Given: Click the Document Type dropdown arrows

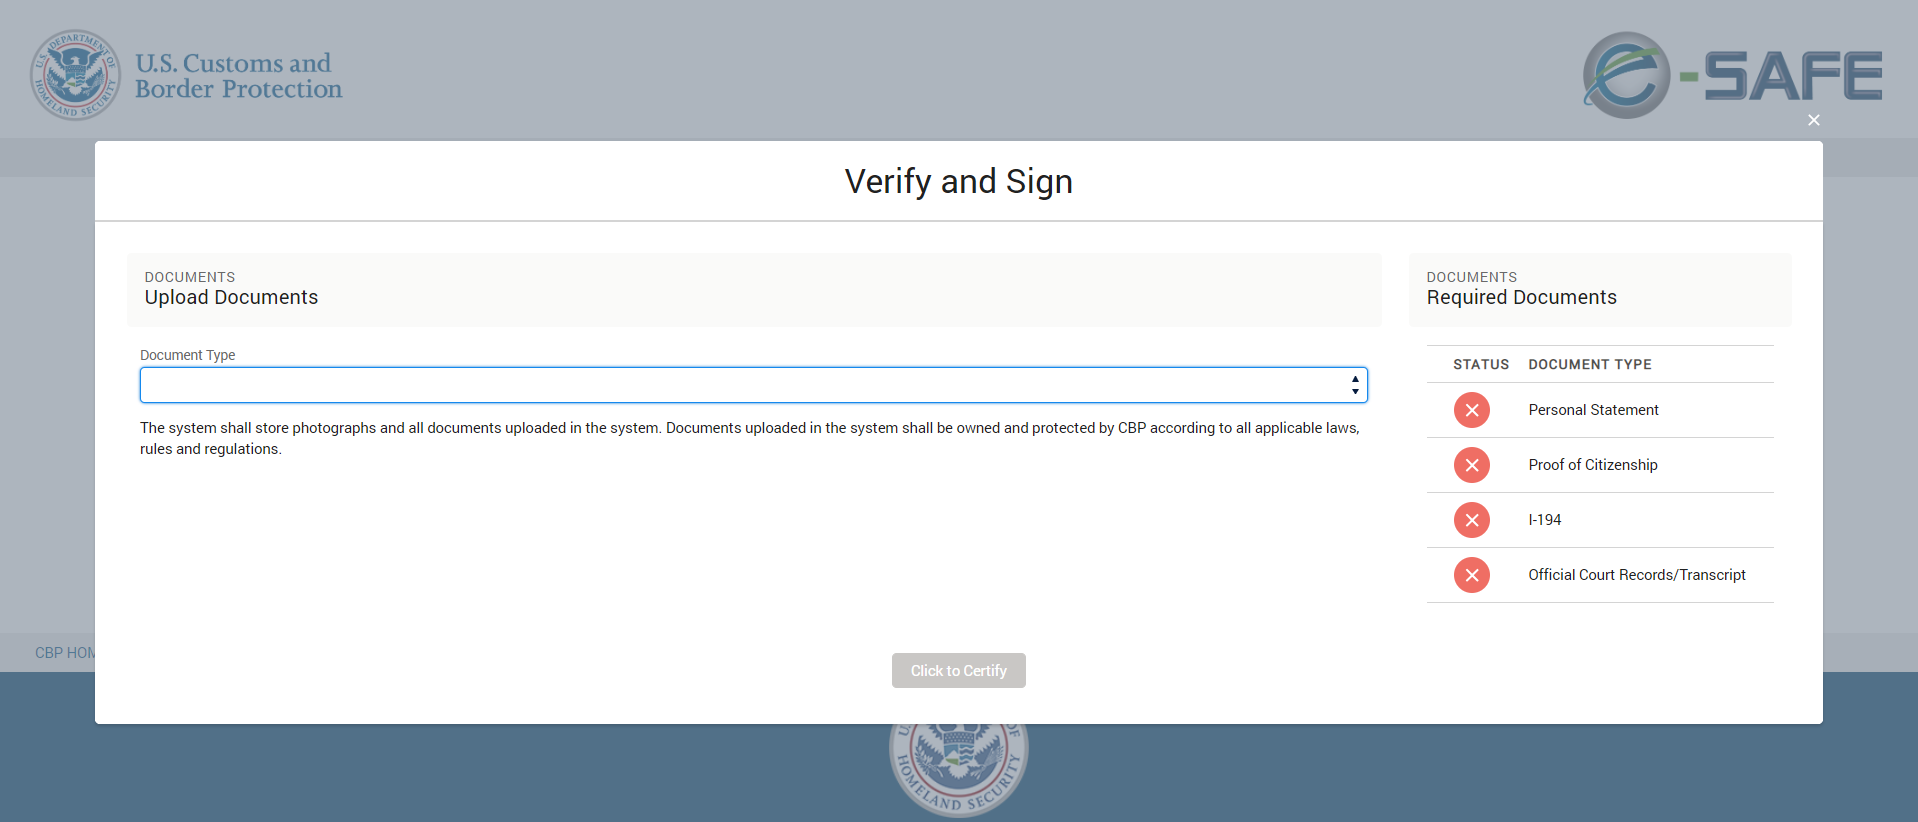Looking at the screenshot, I should tap(1355, 385).
